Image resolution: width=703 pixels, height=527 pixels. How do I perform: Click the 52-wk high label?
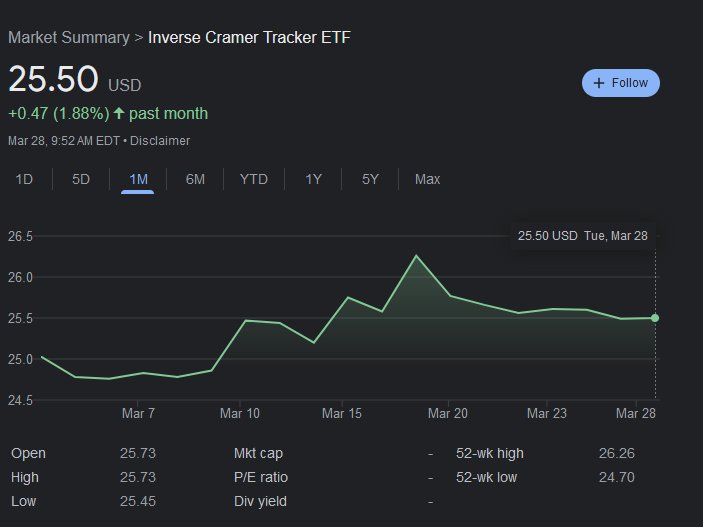click(x=490, y=453)
